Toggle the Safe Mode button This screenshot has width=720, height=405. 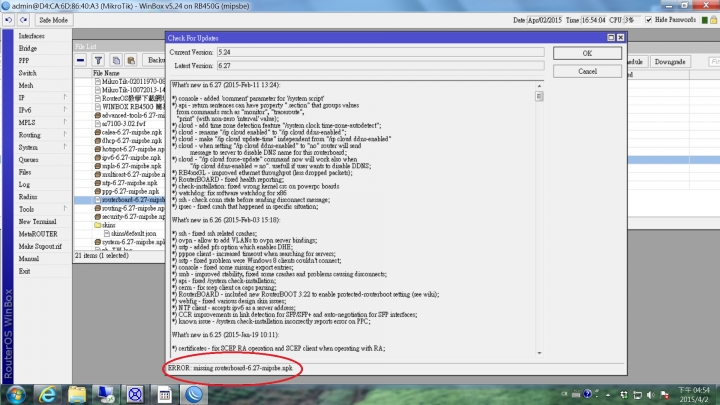(53, 20)
